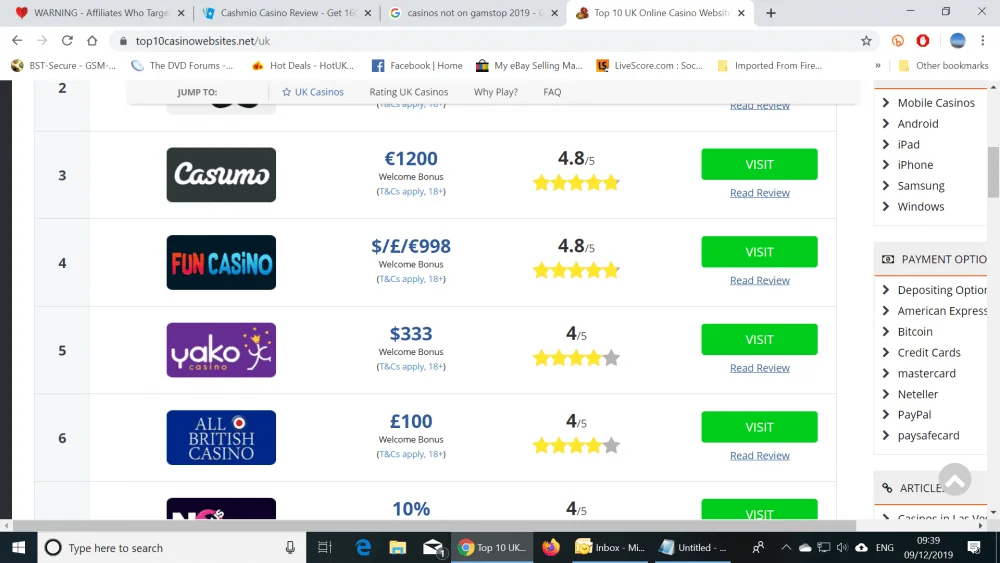Click VISIT button for Yako casino
This screenshot has width=1000, height=563.
759,339
